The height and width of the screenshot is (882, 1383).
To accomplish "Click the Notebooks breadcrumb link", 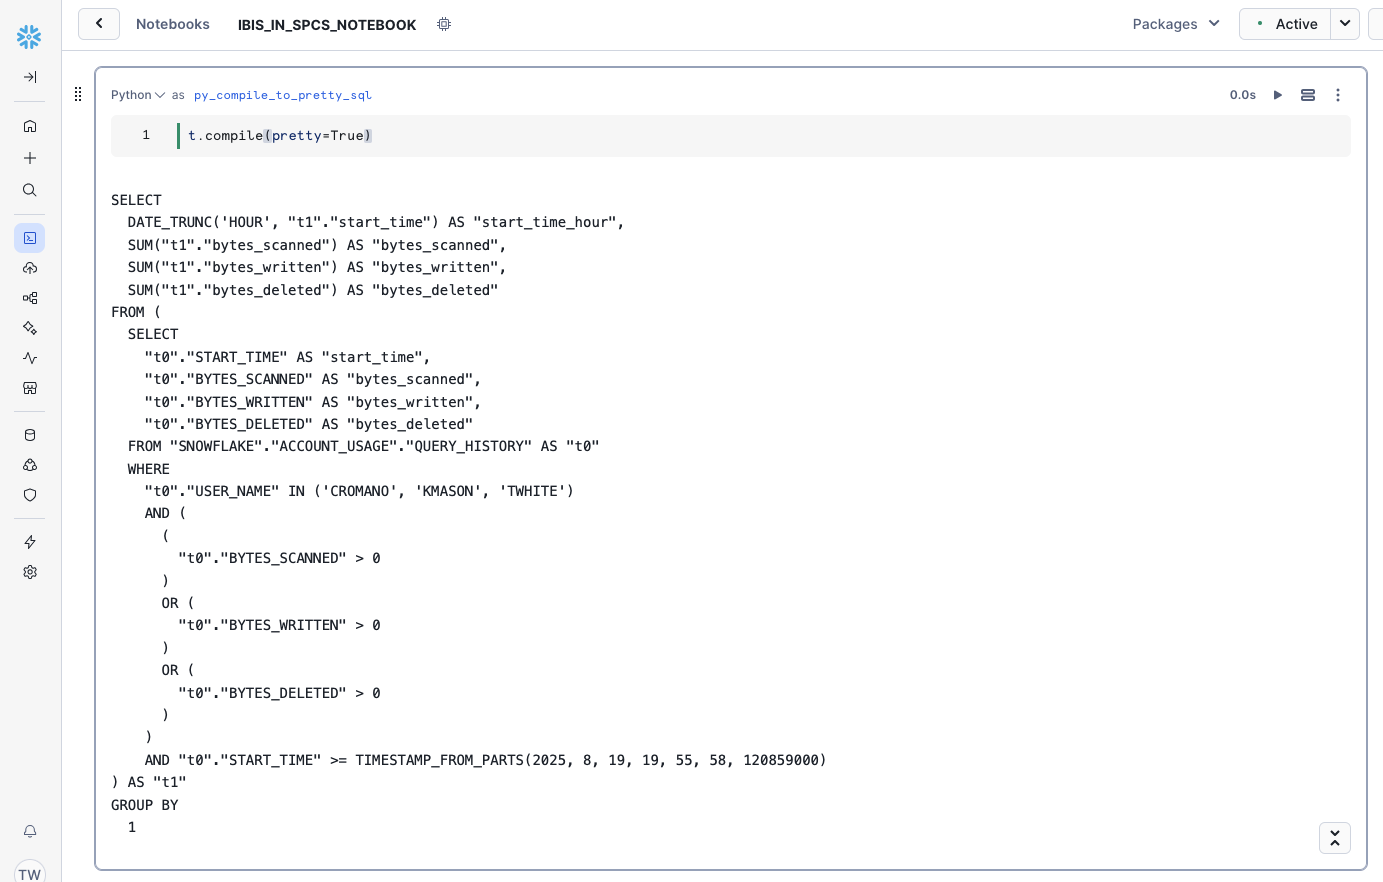I will pyautogui.click(x=173, y=24).
